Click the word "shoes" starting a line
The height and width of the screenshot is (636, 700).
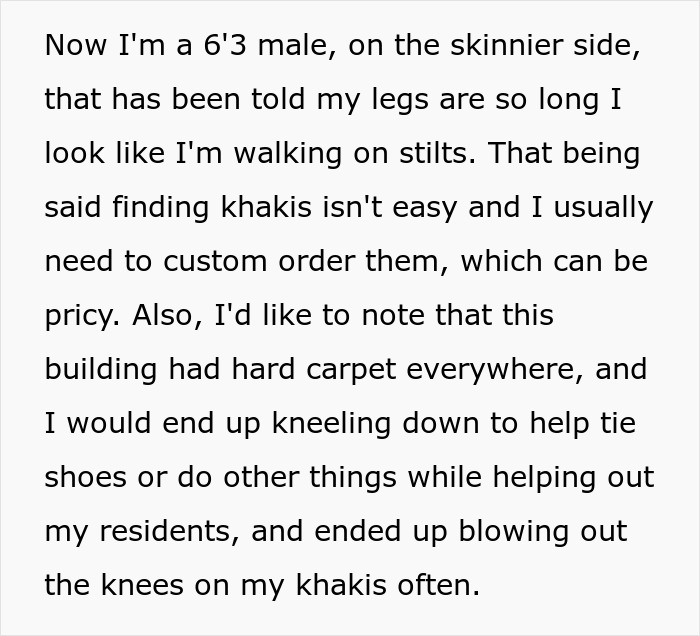click(86, 478)
